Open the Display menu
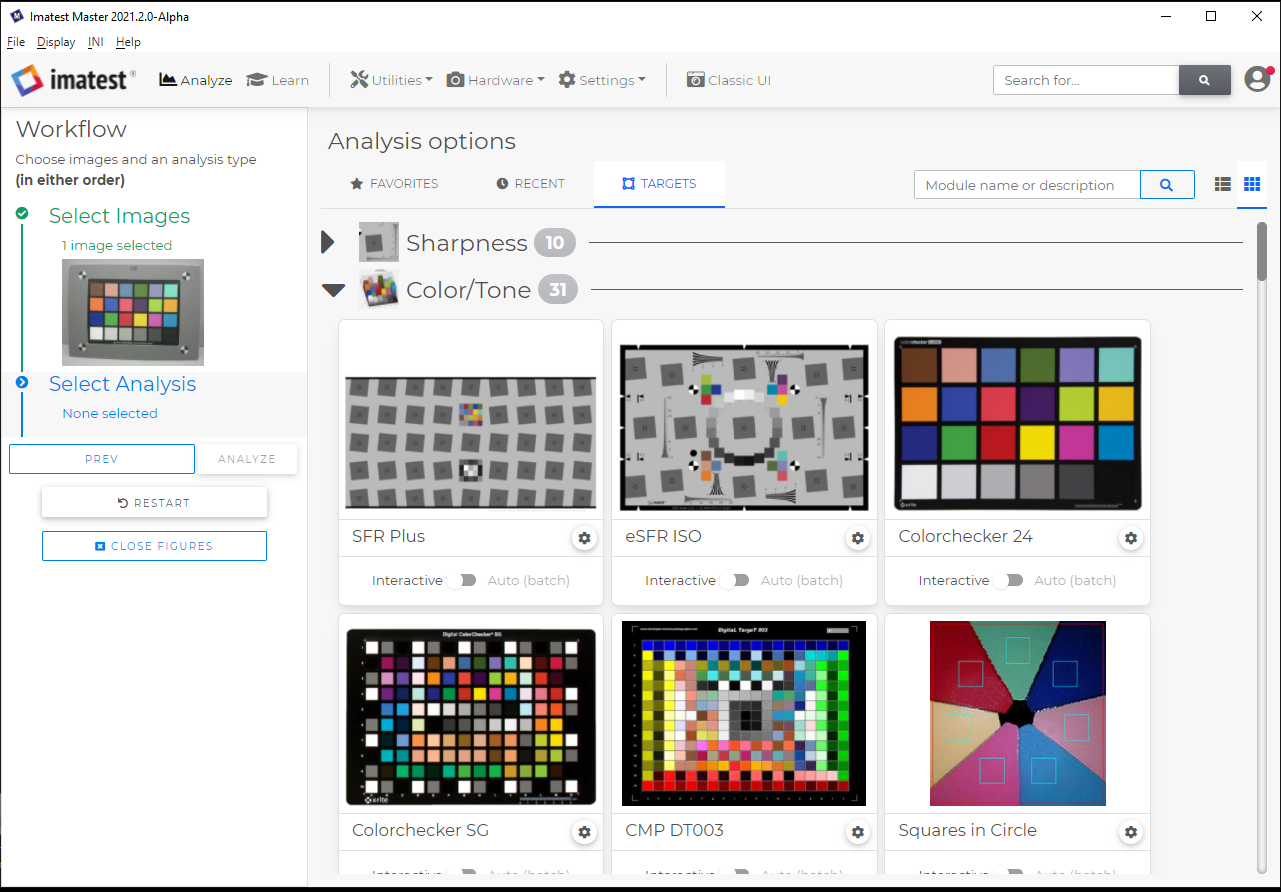The width and height of the screenshot is (1281, 892). [x=56, y=42]
